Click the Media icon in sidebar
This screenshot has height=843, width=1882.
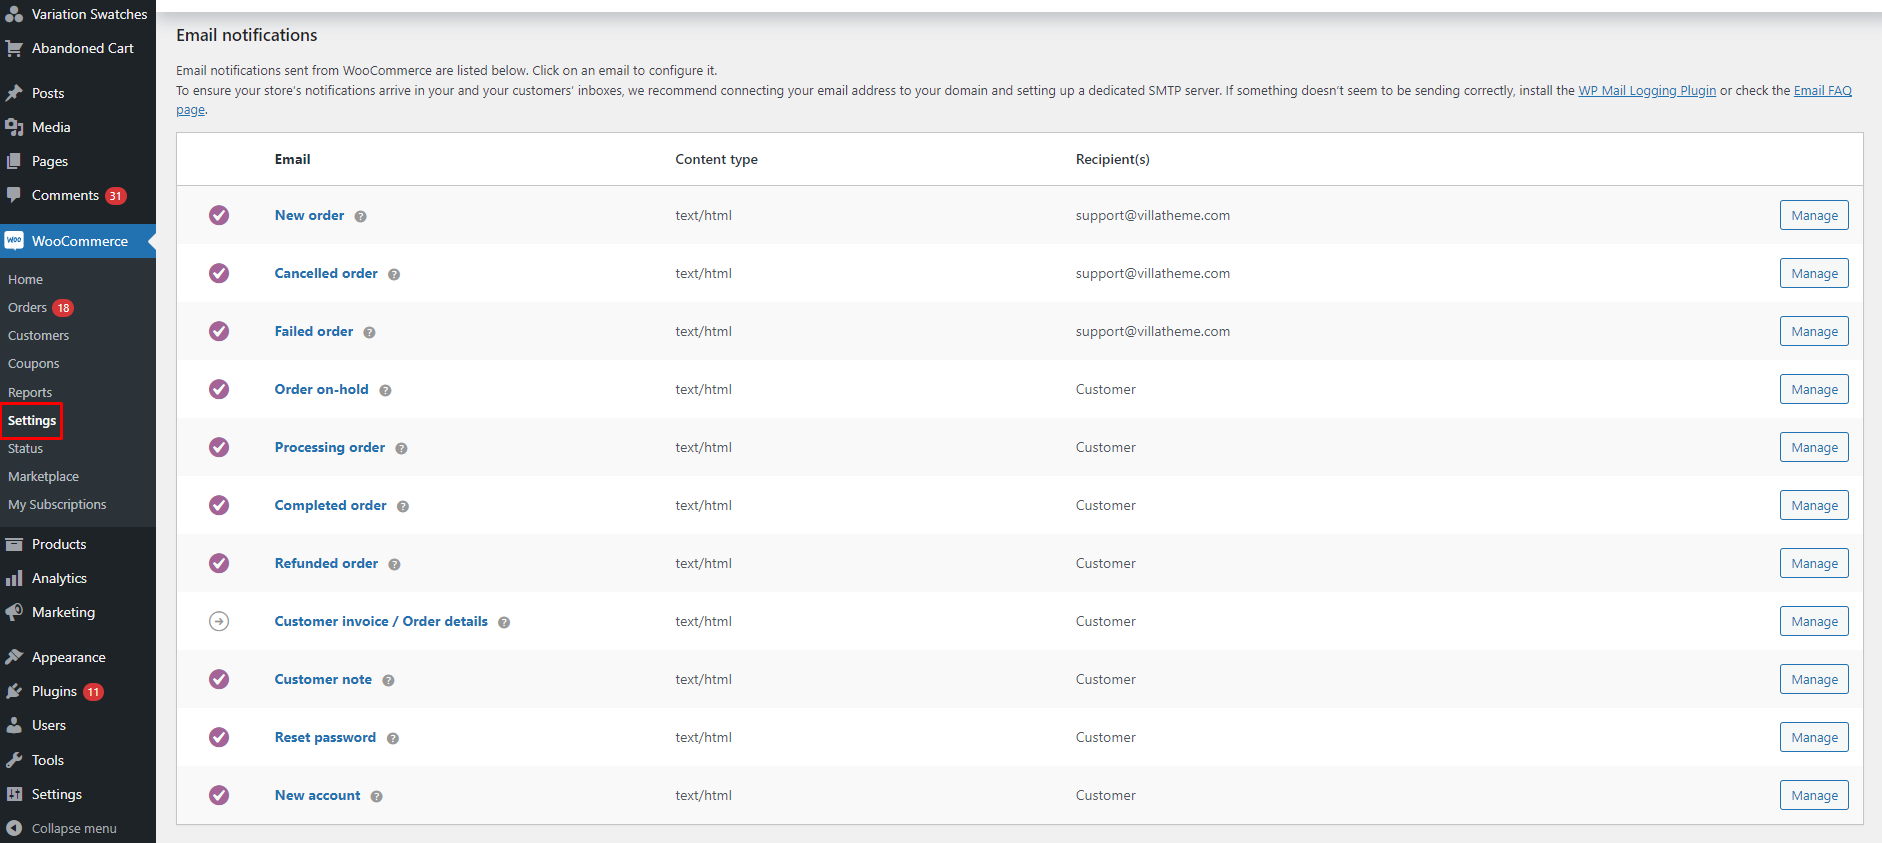click(14, 127)
